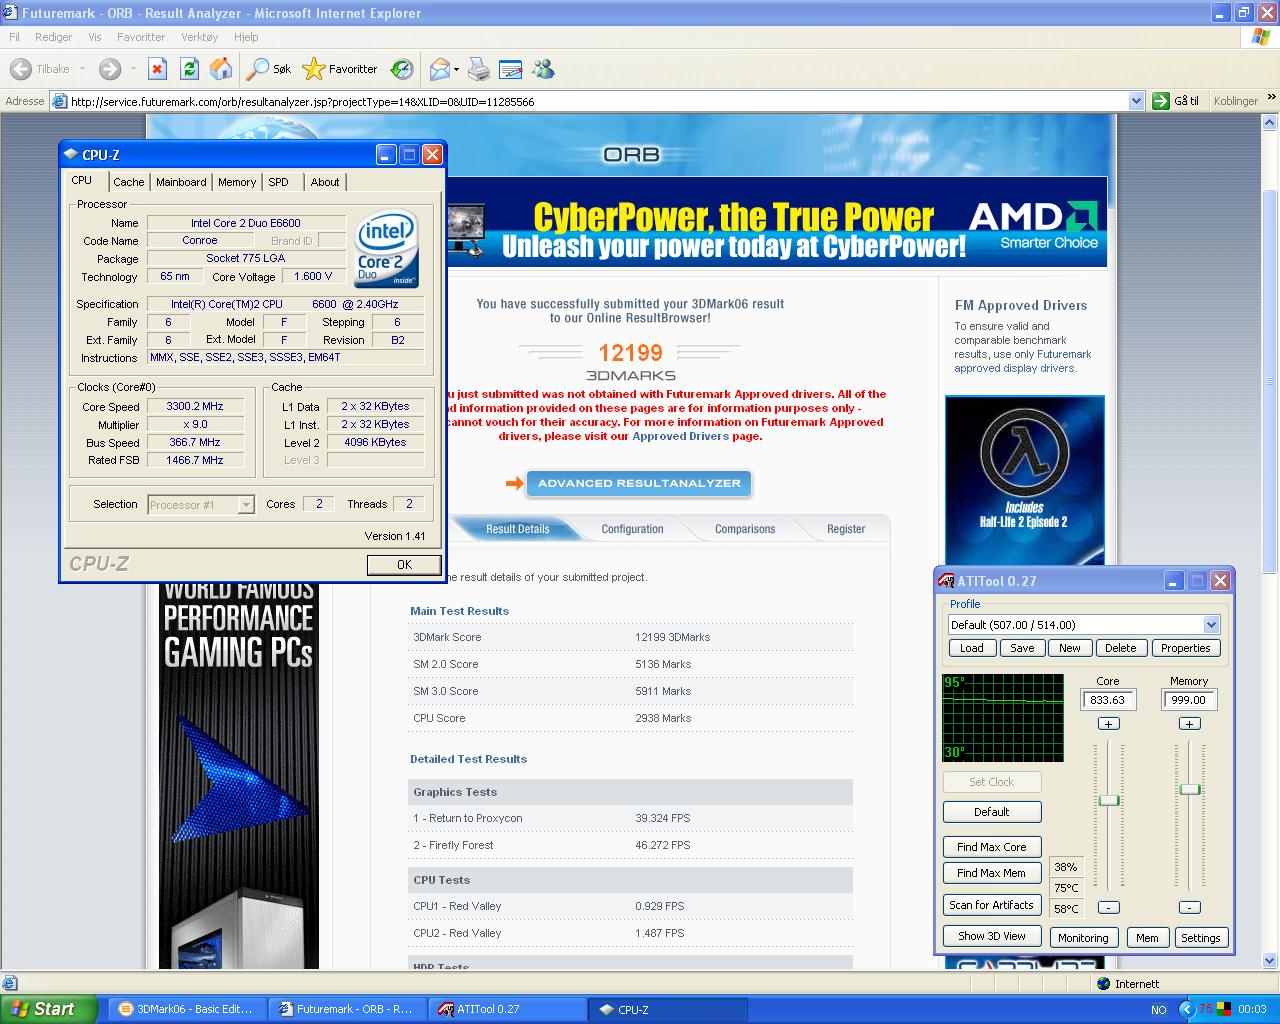Image resolution: width=1280 pixels, height=1024 pixels.
Task: Open Search (Søk) in IE toolbar
Action: point(270,69)
